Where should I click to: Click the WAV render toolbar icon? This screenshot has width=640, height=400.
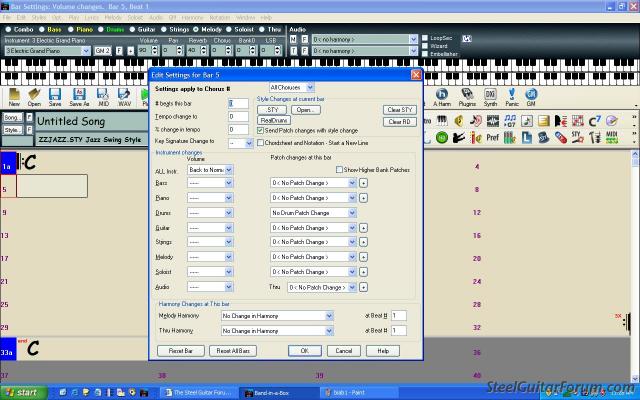[x=125, y=97]
